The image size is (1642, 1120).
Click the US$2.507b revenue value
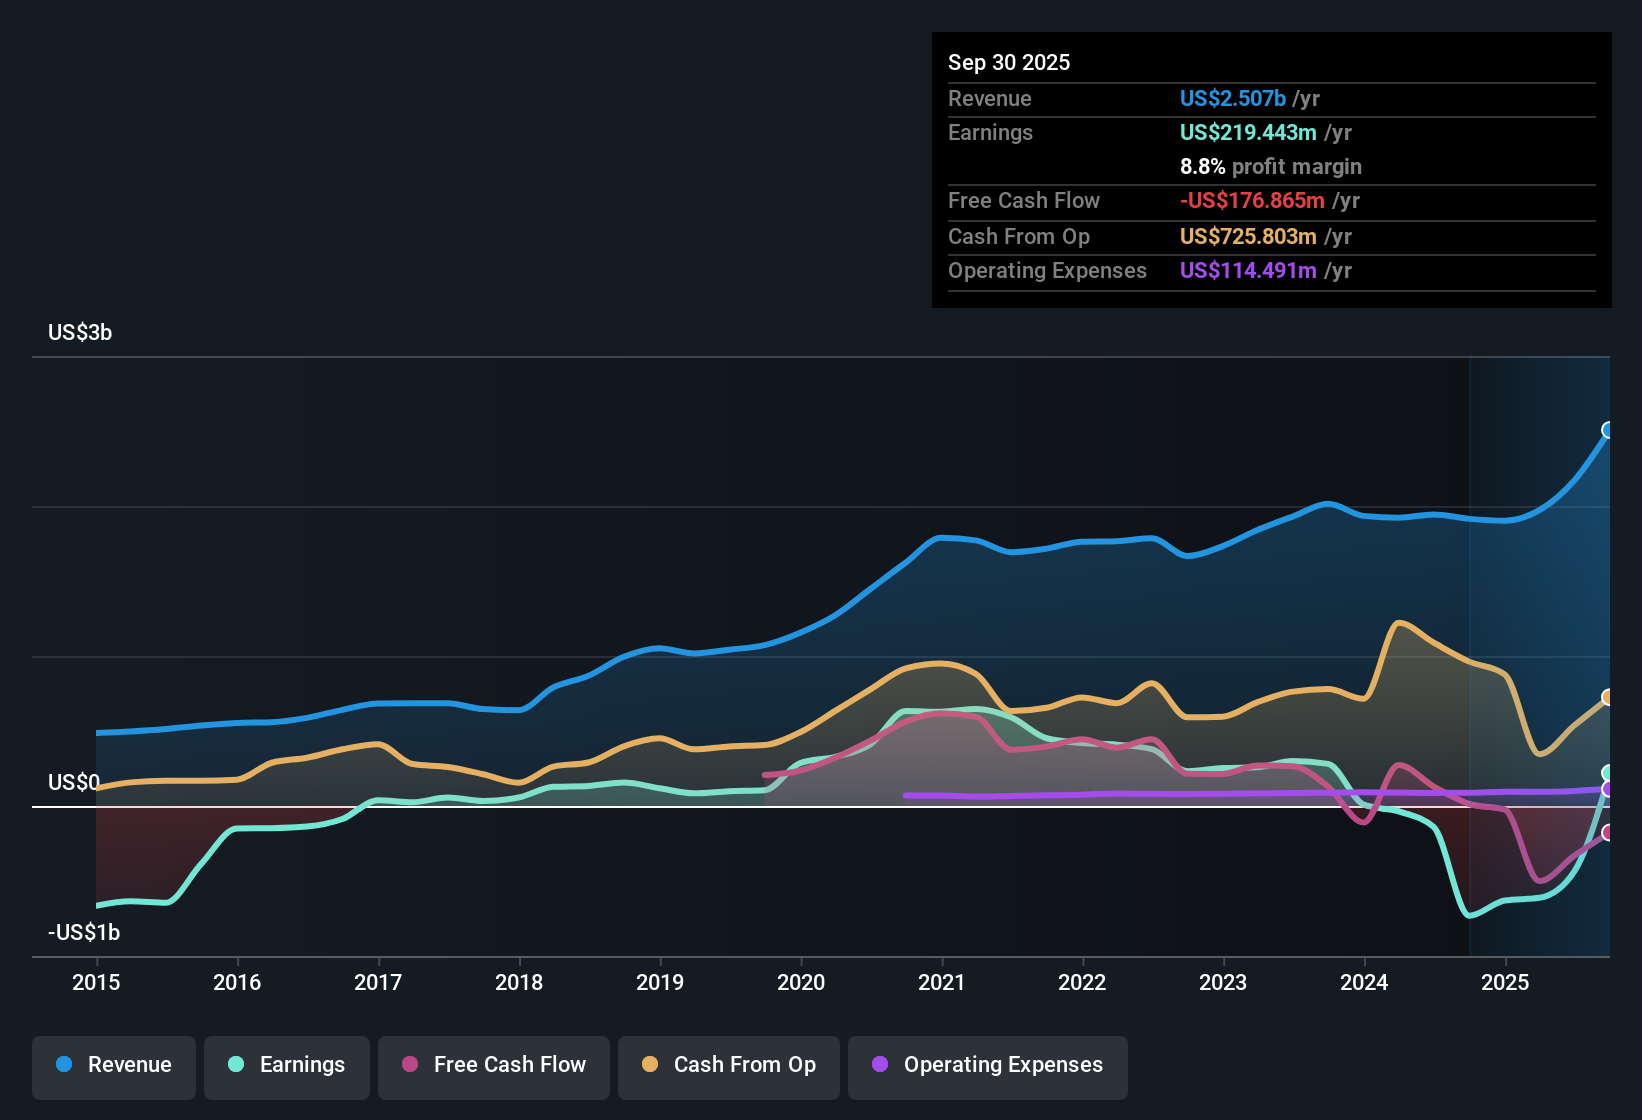pos(1231,99)
